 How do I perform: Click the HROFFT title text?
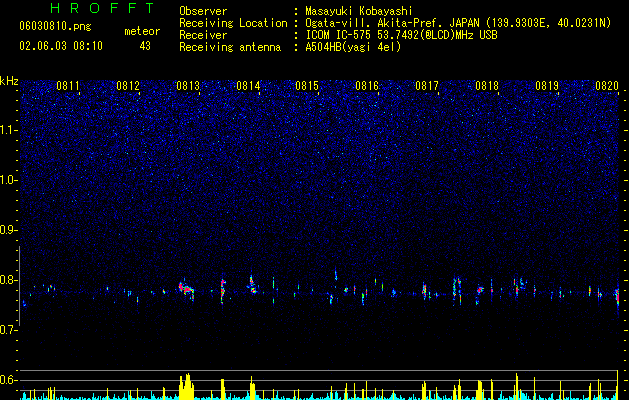coord(103,8)
